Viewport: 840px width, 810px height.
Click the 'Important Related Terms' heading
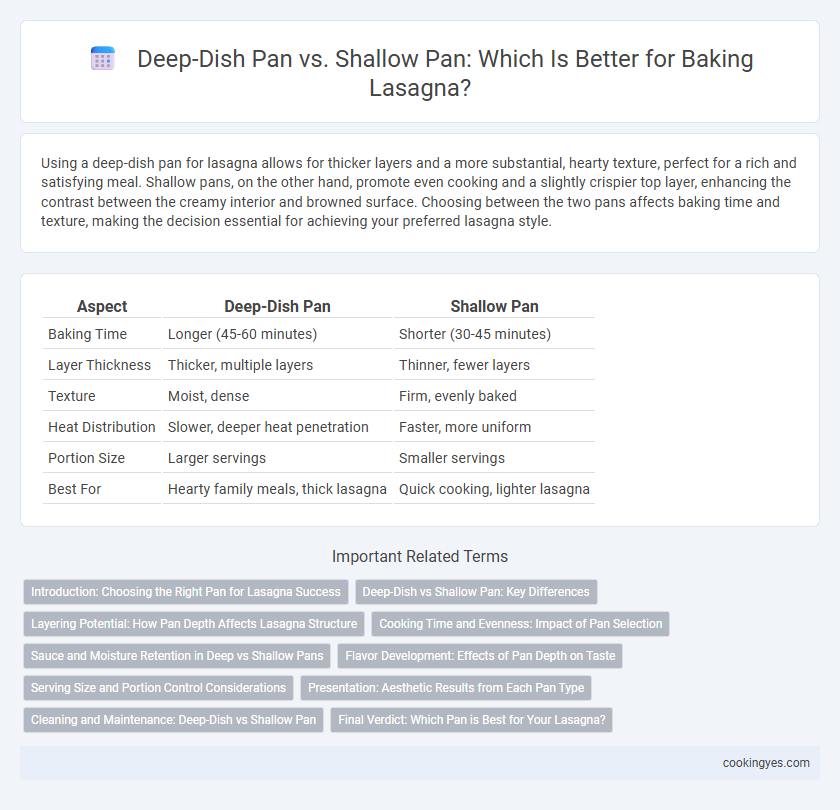coord(420,557)
